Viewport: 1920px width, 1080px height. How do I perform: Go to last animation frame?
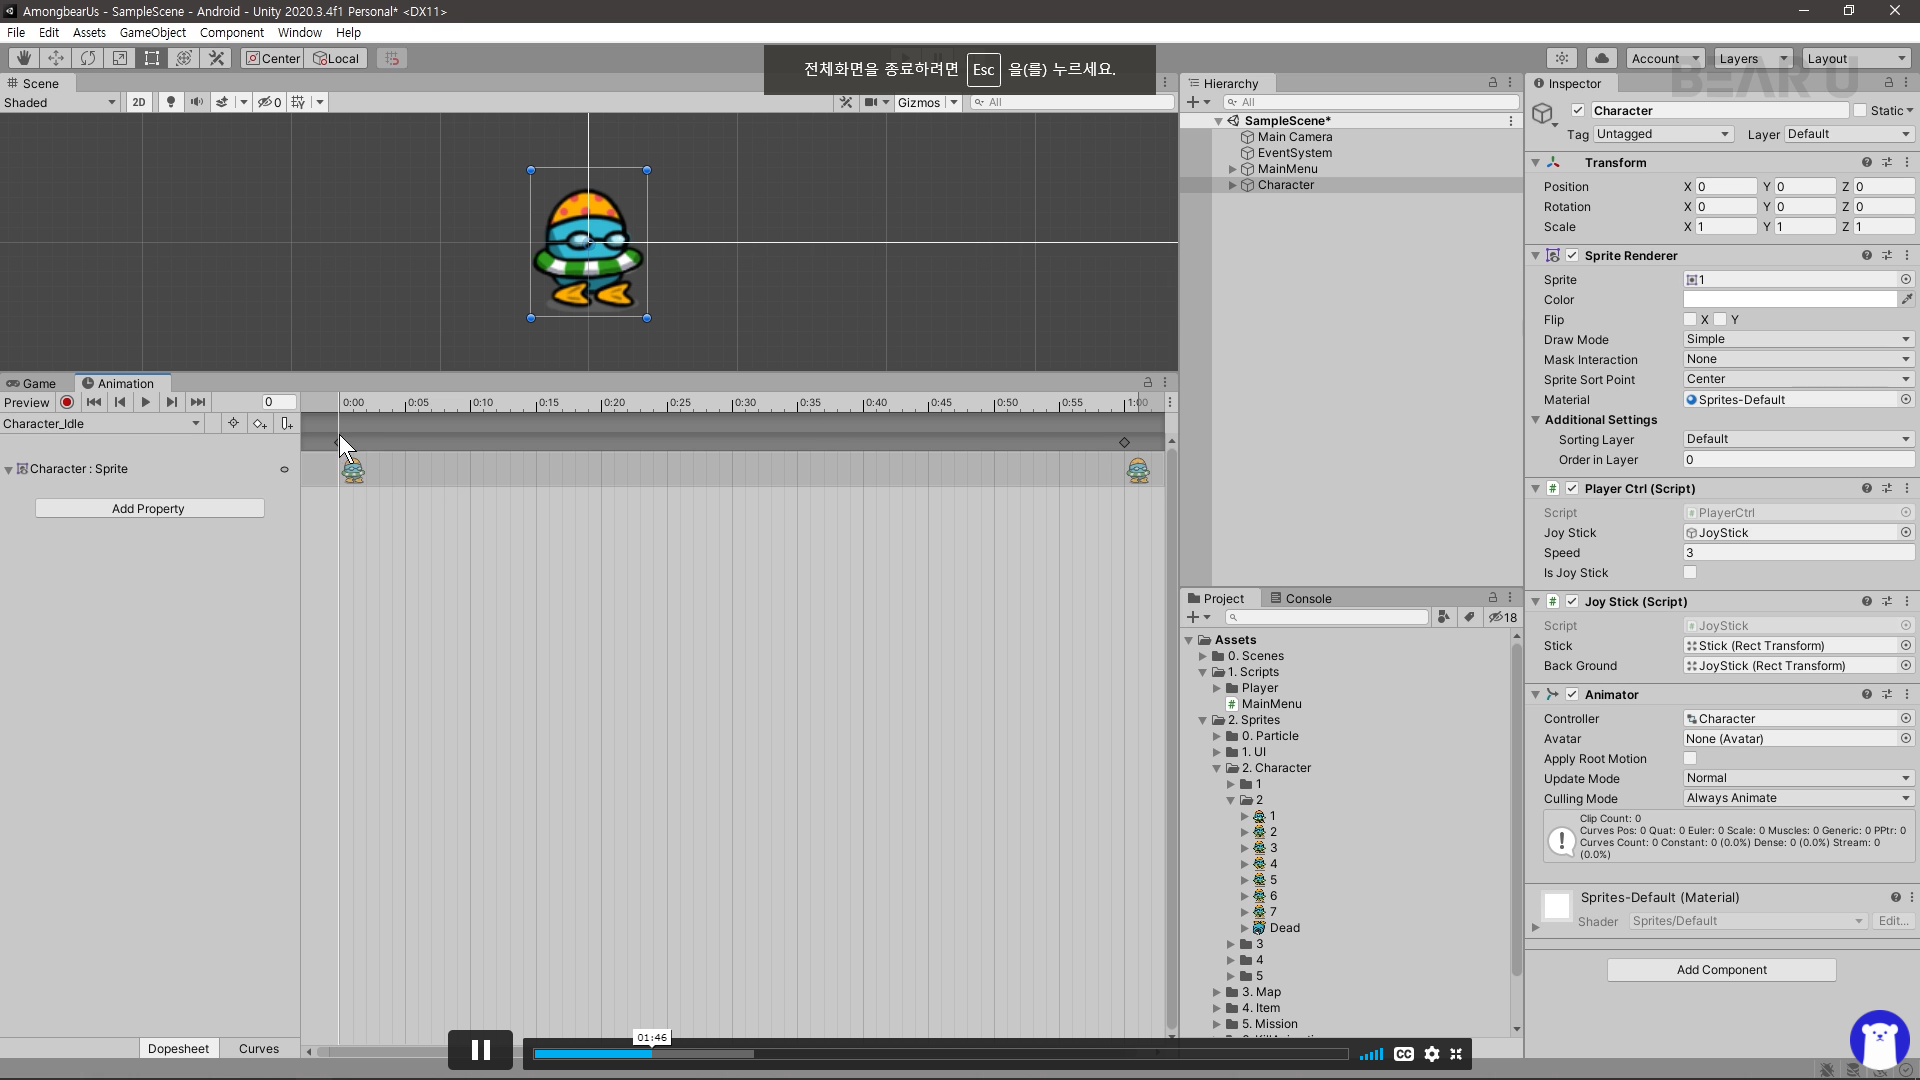tap(198, 402)
